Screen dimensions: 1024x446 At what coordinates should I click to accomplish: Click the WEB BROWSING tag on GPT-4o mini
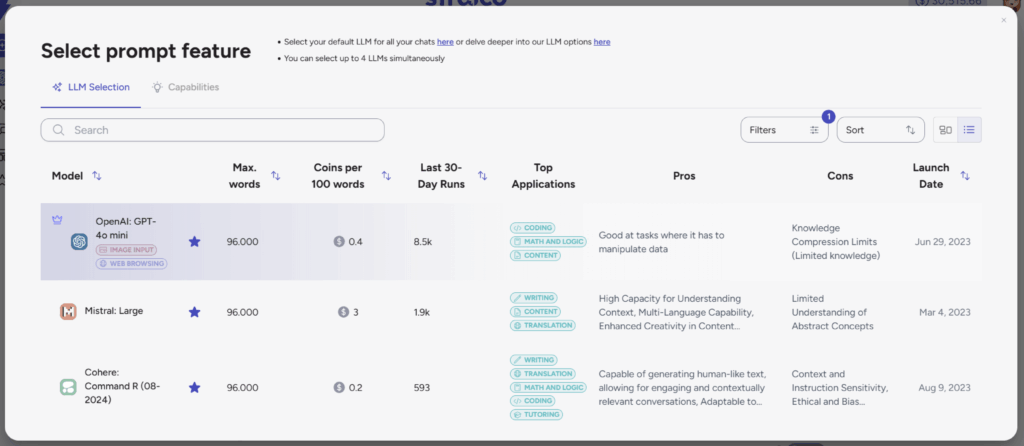[x=131, y=264]
